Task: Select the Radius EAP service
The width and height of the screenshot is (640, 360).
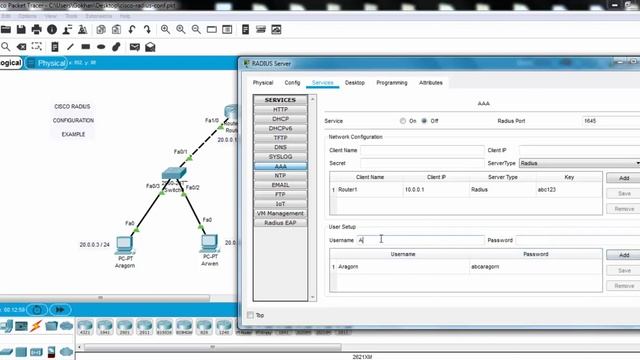Action: [x=280, y=223]
